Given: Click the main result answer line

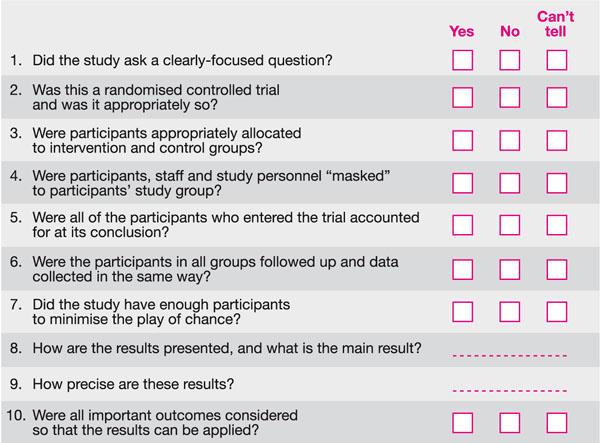Looking at the screenshot, I should tap(510, 355).
